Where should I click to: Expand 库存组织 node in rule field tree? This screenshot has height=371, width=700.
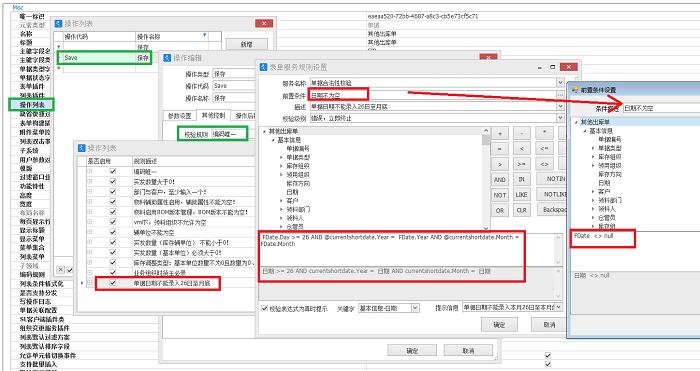pos(281,166)
